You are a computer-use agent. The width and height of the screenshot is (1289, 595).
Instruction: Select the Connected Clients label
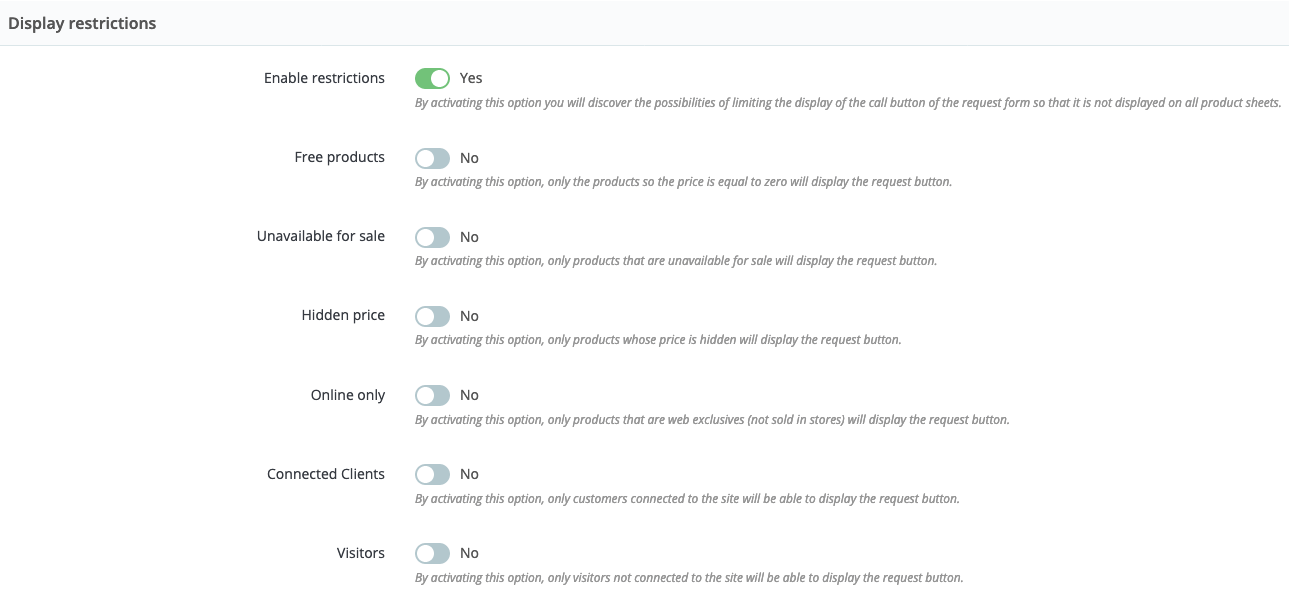325,474
